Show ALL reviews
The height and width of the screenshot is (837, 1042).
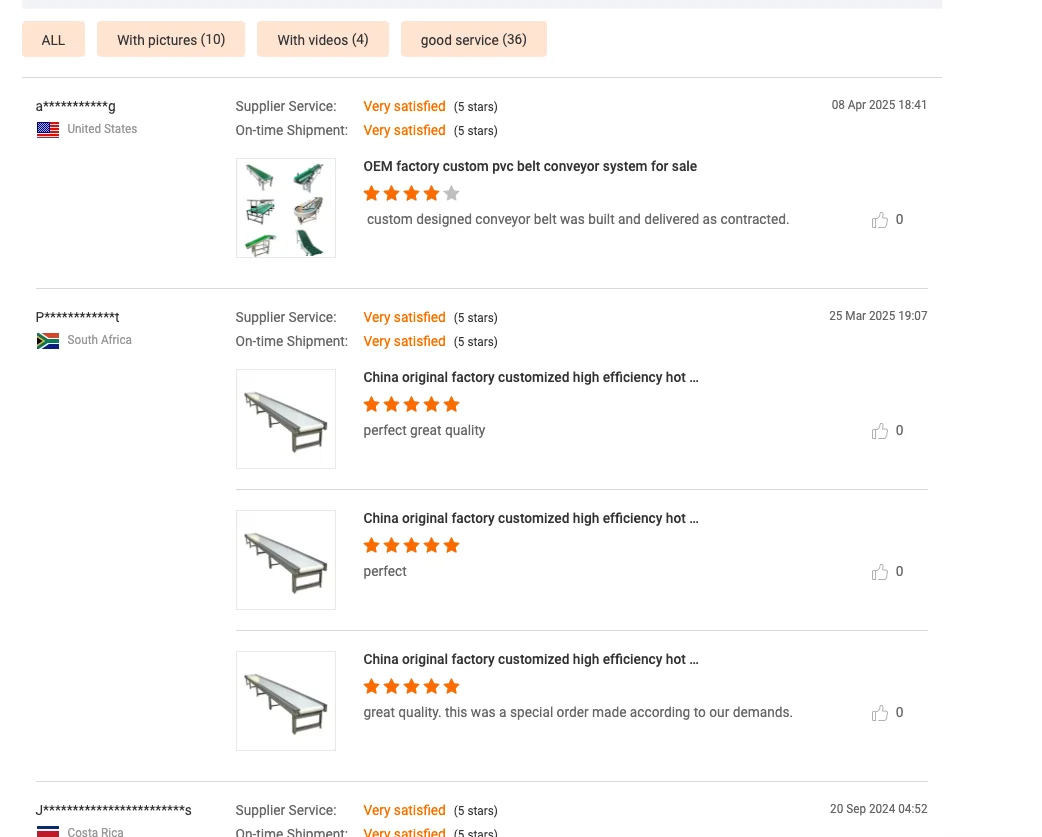click(53, 40)
